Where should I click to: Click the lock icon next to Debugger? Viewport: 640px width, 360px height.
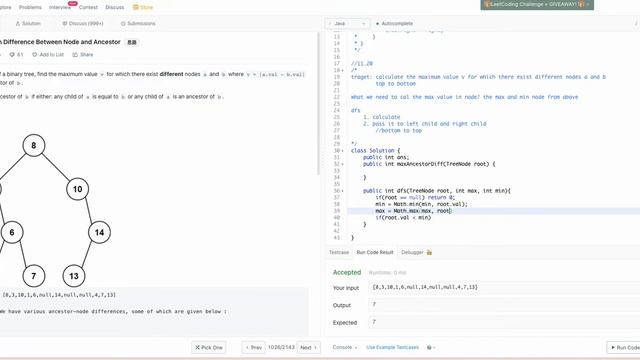429,252
